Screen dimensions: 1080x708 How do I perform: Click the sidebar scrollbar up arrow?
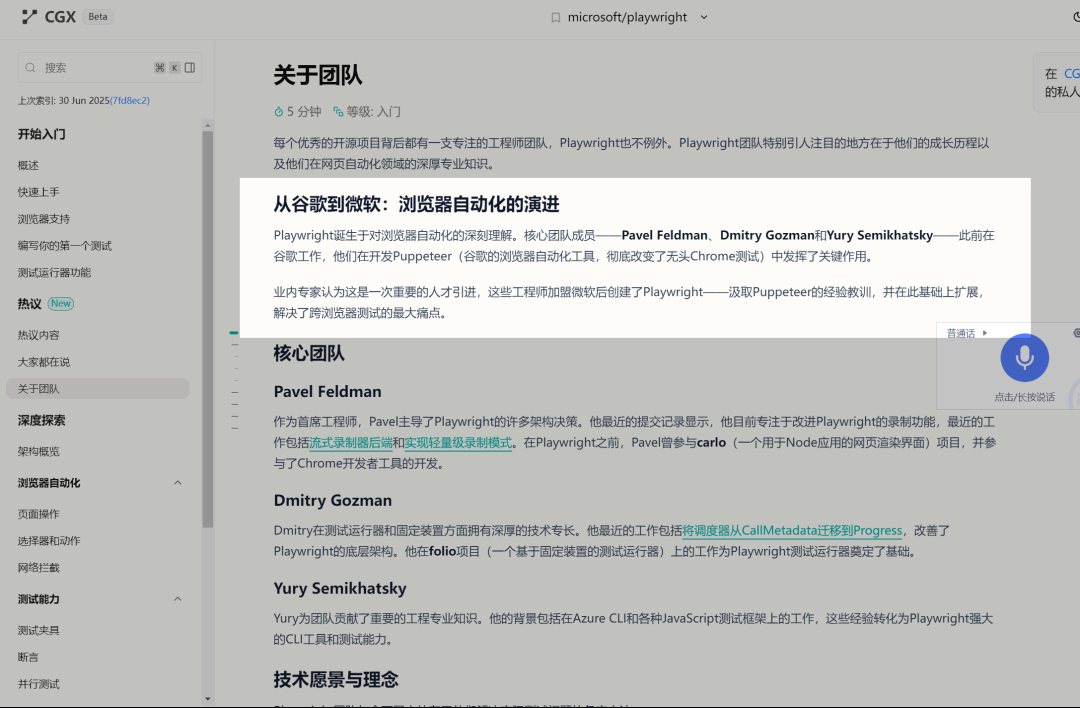tap(207, 125)
